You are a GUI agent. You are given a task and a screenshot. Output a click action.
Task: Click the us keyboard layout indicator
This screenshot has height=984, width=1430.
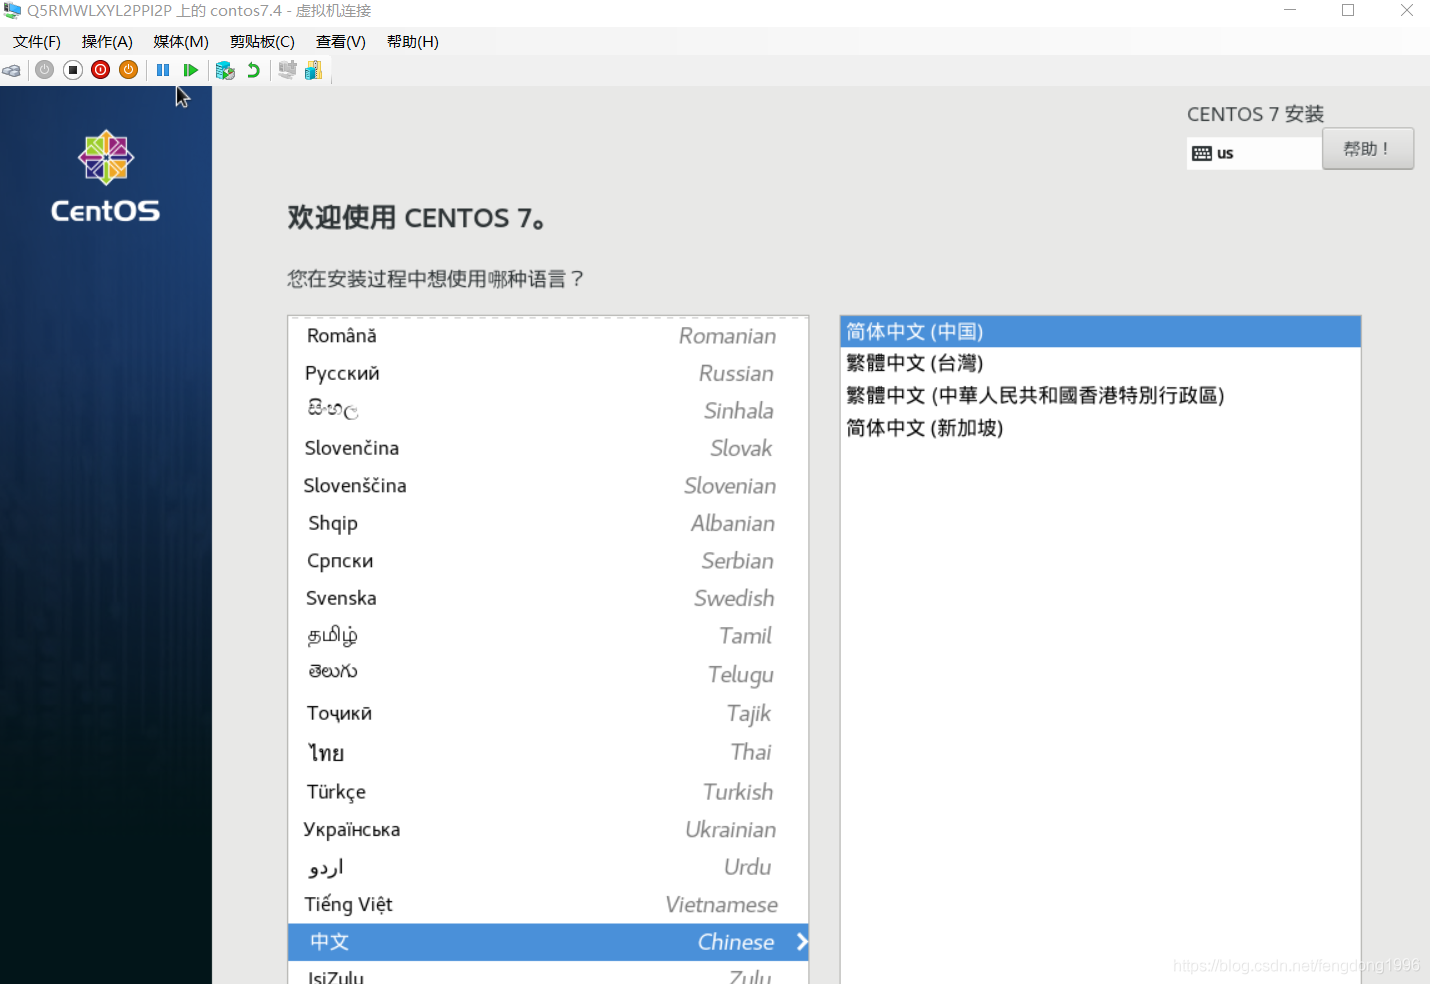click(x=1252, y=153)
